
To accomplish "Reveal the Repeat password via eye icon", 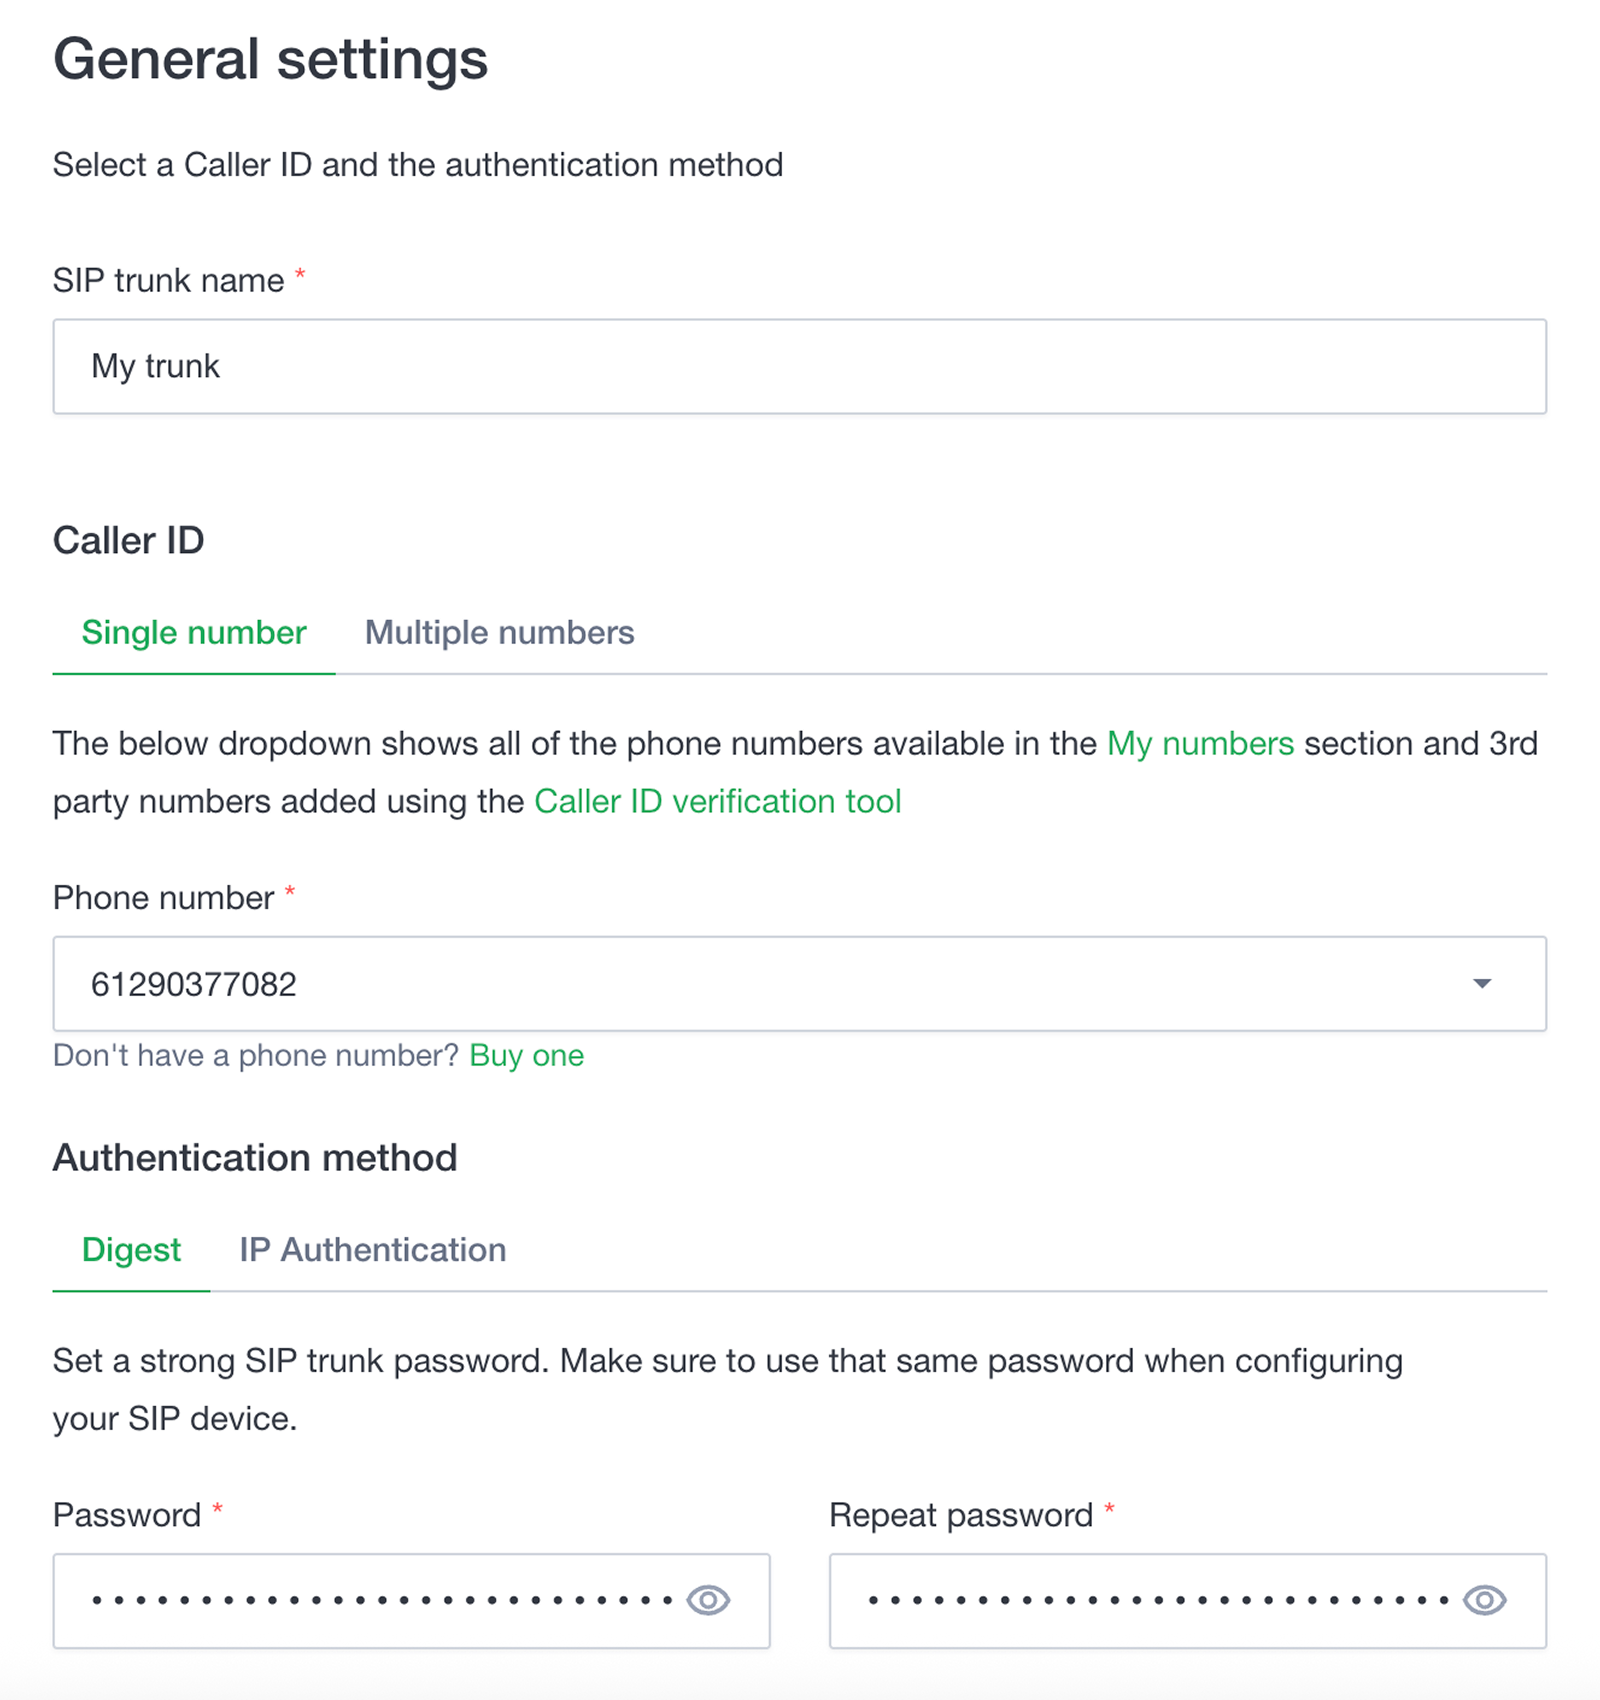I will [x=1484, y=1600].
